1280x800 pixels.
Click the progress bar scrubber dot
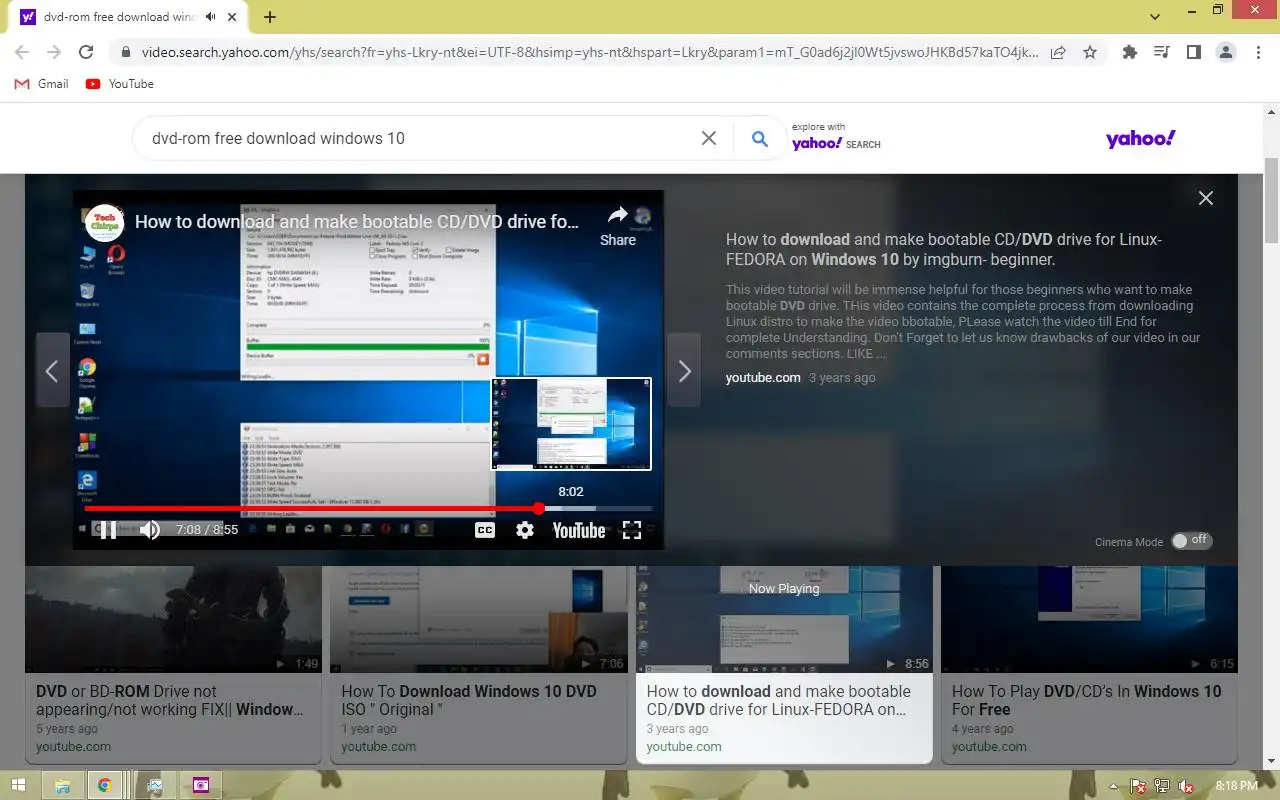click(x=539, y=508)
